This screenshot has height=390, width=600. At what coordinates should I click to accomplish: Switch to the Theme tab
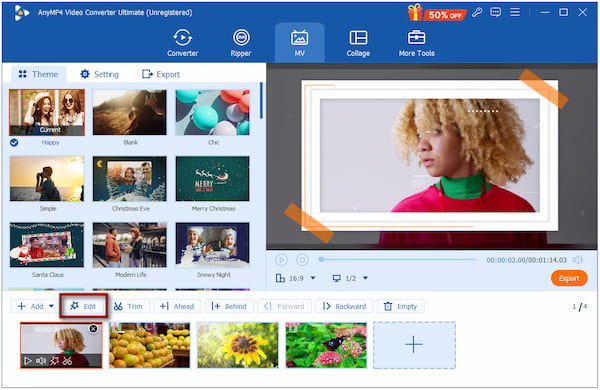coord(38,74)
